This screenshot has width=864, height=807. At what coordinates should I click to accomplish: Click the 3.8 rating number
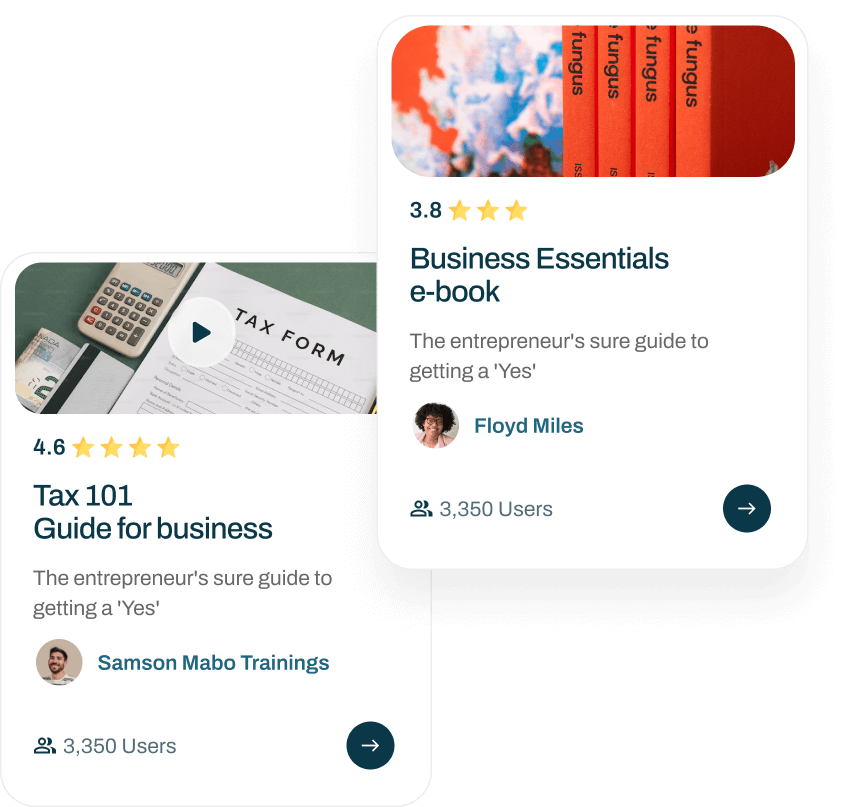pyautogui.click(x=425, y=210)
